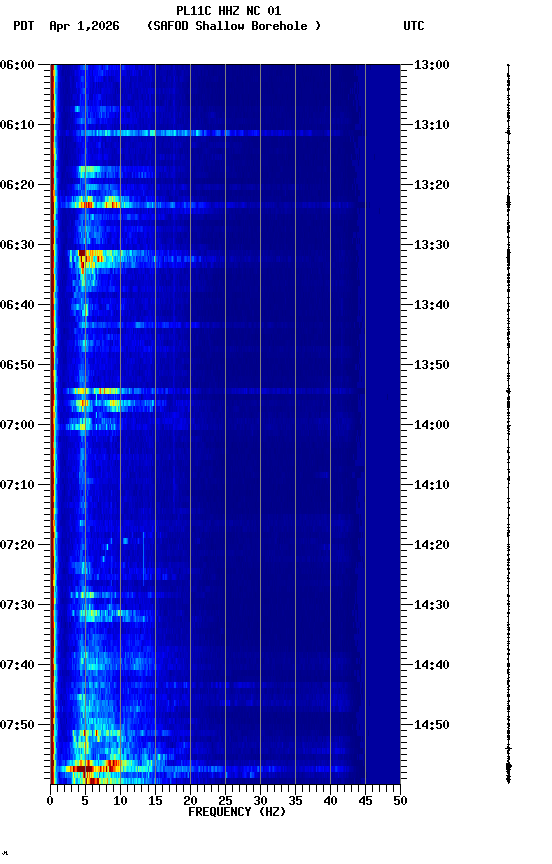This screenshot has width=552, height=864.
Task: Click the 0 Hz frequency axis label
Action: [50, 801]
